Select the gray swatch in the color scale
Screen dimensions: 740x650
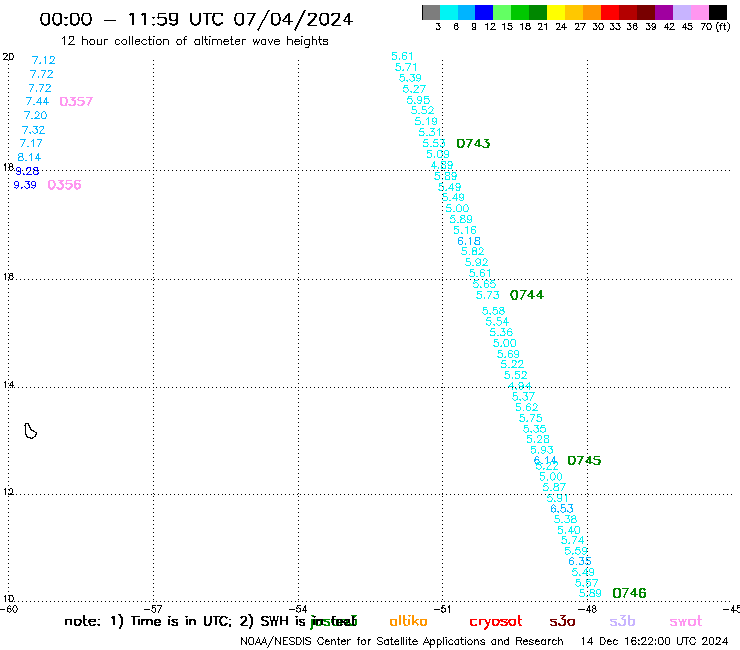tap(431, 12)
